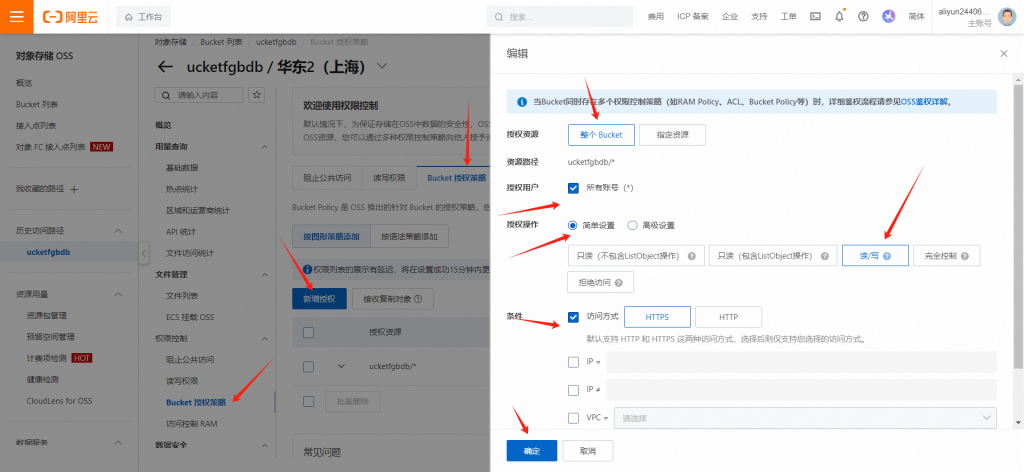Expand the bucket region dropdown chevron
1024x472 pixels.
382,66
